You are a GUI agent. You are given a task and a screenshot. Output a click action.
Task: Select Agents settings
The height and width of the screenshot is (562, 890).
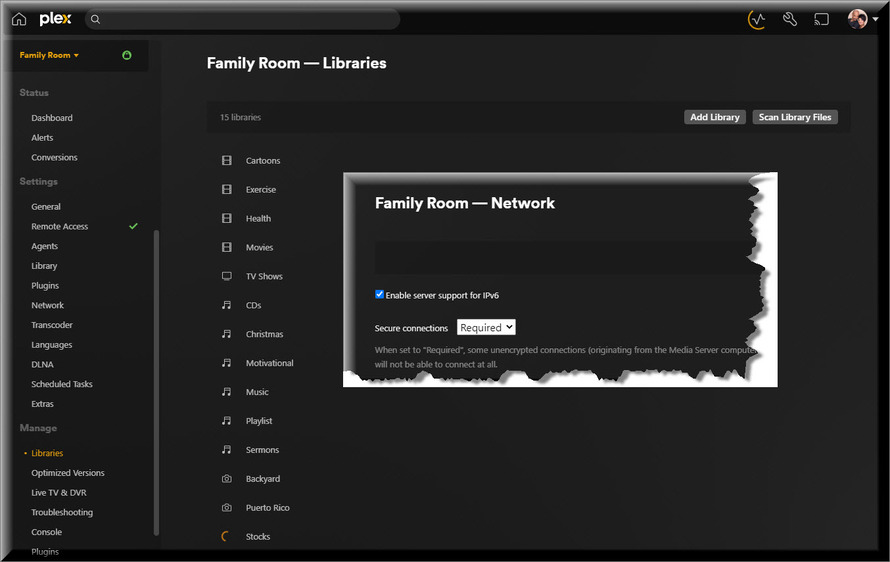[x=44, y=246]
